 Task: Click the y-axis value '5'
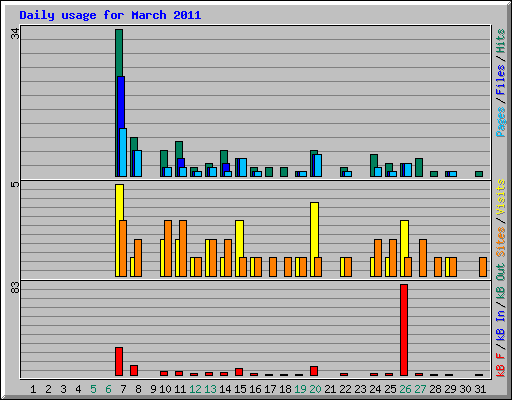pyautogui.click(x=15, y=184)
